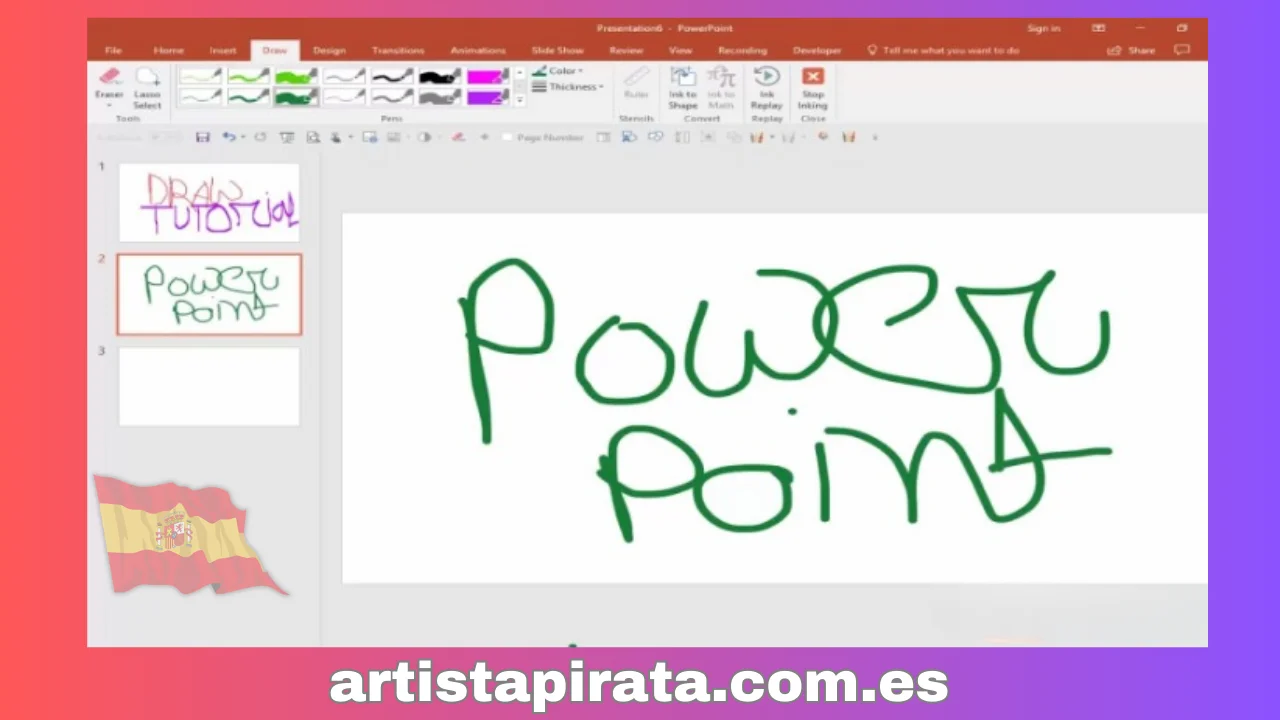The width and height of the screenshot is (1280, 720).
Task: Open the View tab
Action: pos(680,50)
